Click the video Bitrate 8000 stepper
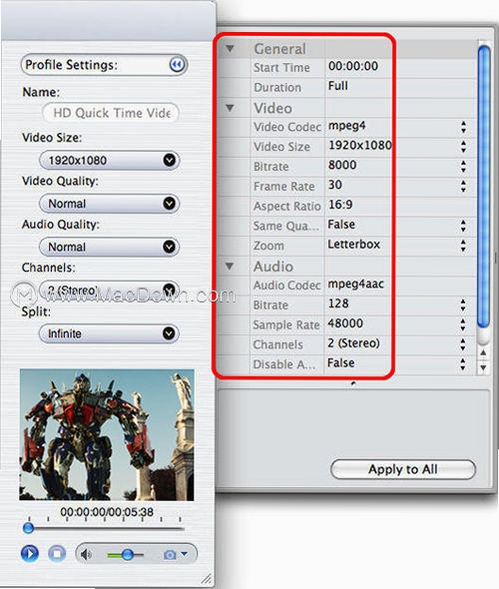This screenshot has width=499, height=589. tap(463, 166)
